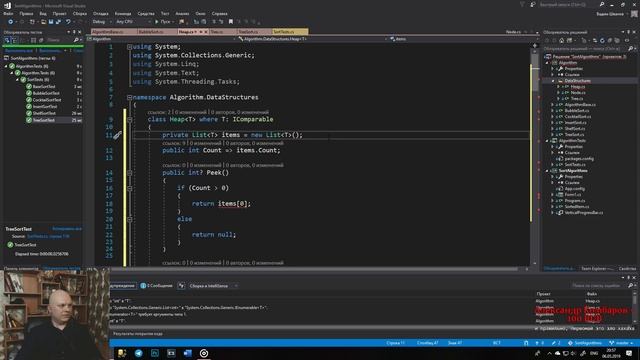Click the Photoshop icon in the taskbar

tap(155, 353)
